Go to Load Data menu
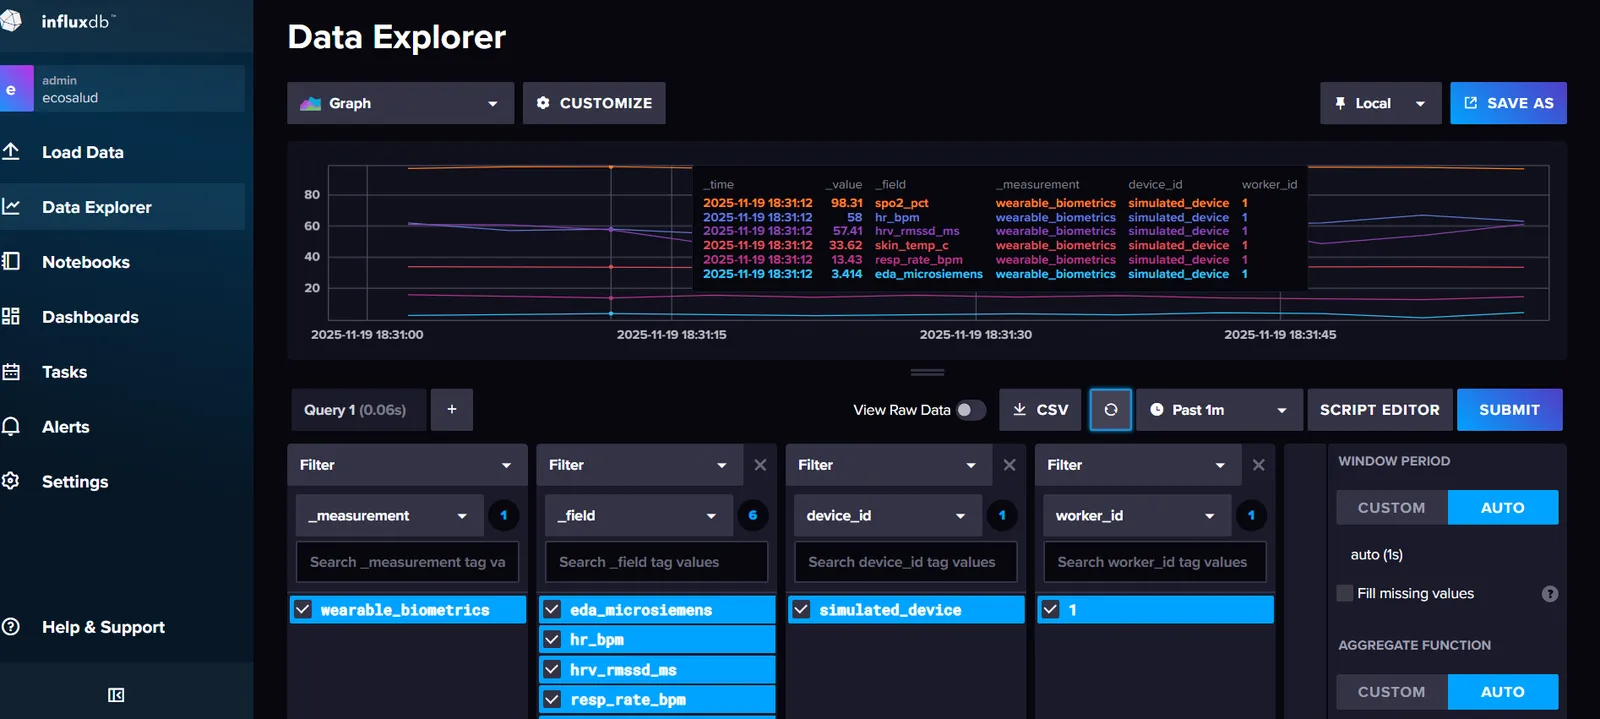Image resolution: width=1600 pixels, height=719 pixels. pos(83,152)
